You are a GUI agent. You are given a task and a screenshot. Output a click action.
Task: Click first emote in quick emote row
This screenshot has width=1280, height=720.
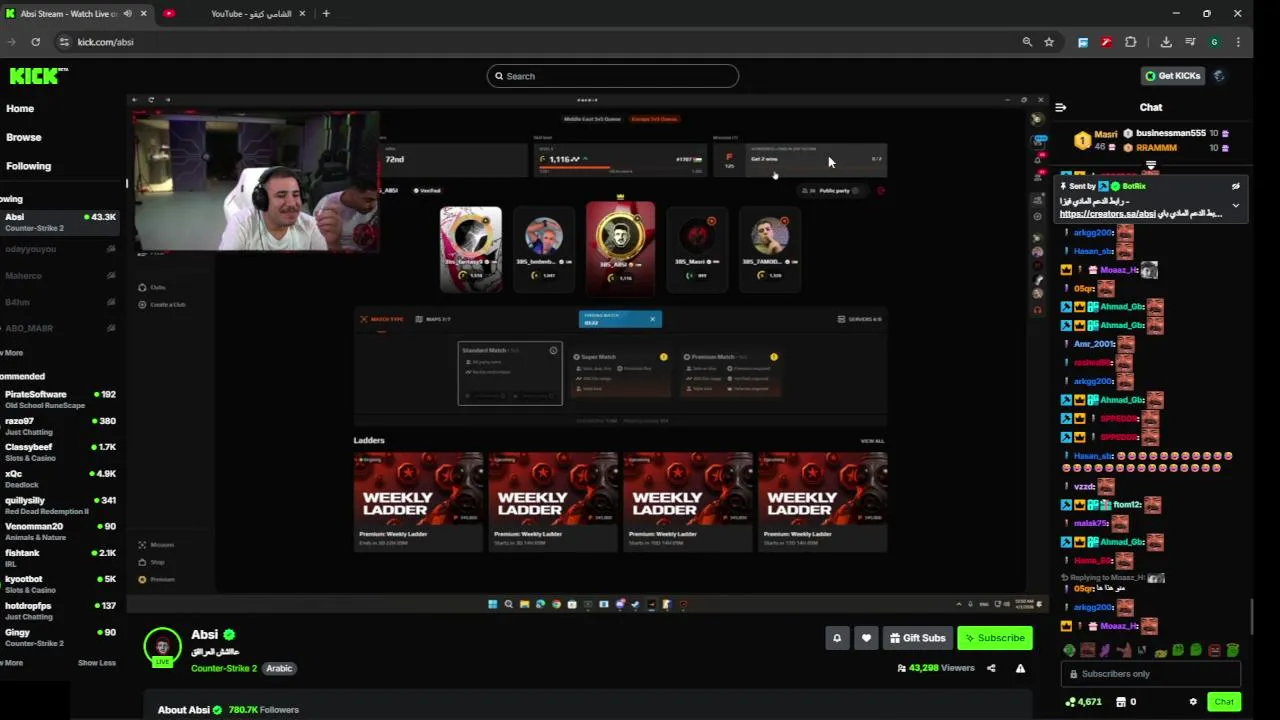(1069, 650)
